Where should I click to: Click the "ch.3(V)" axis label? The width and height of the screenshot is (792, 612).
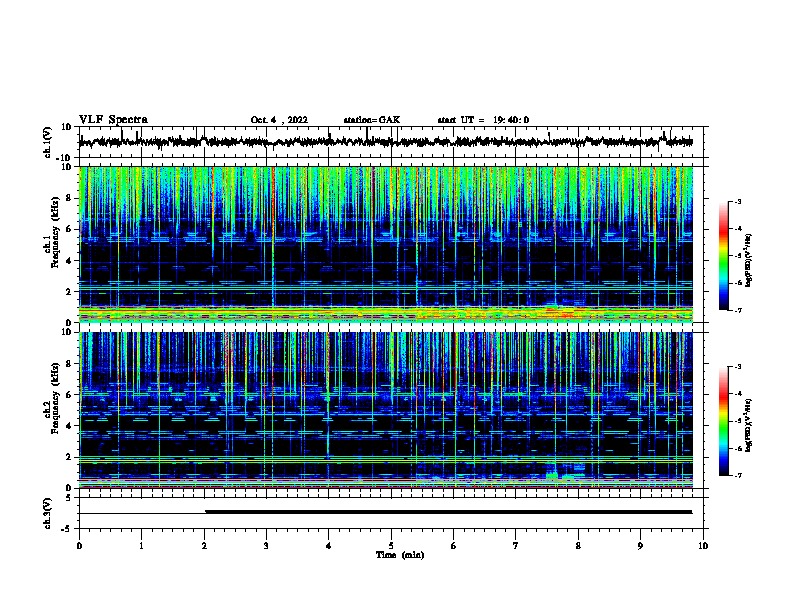(x=47, y=514)
